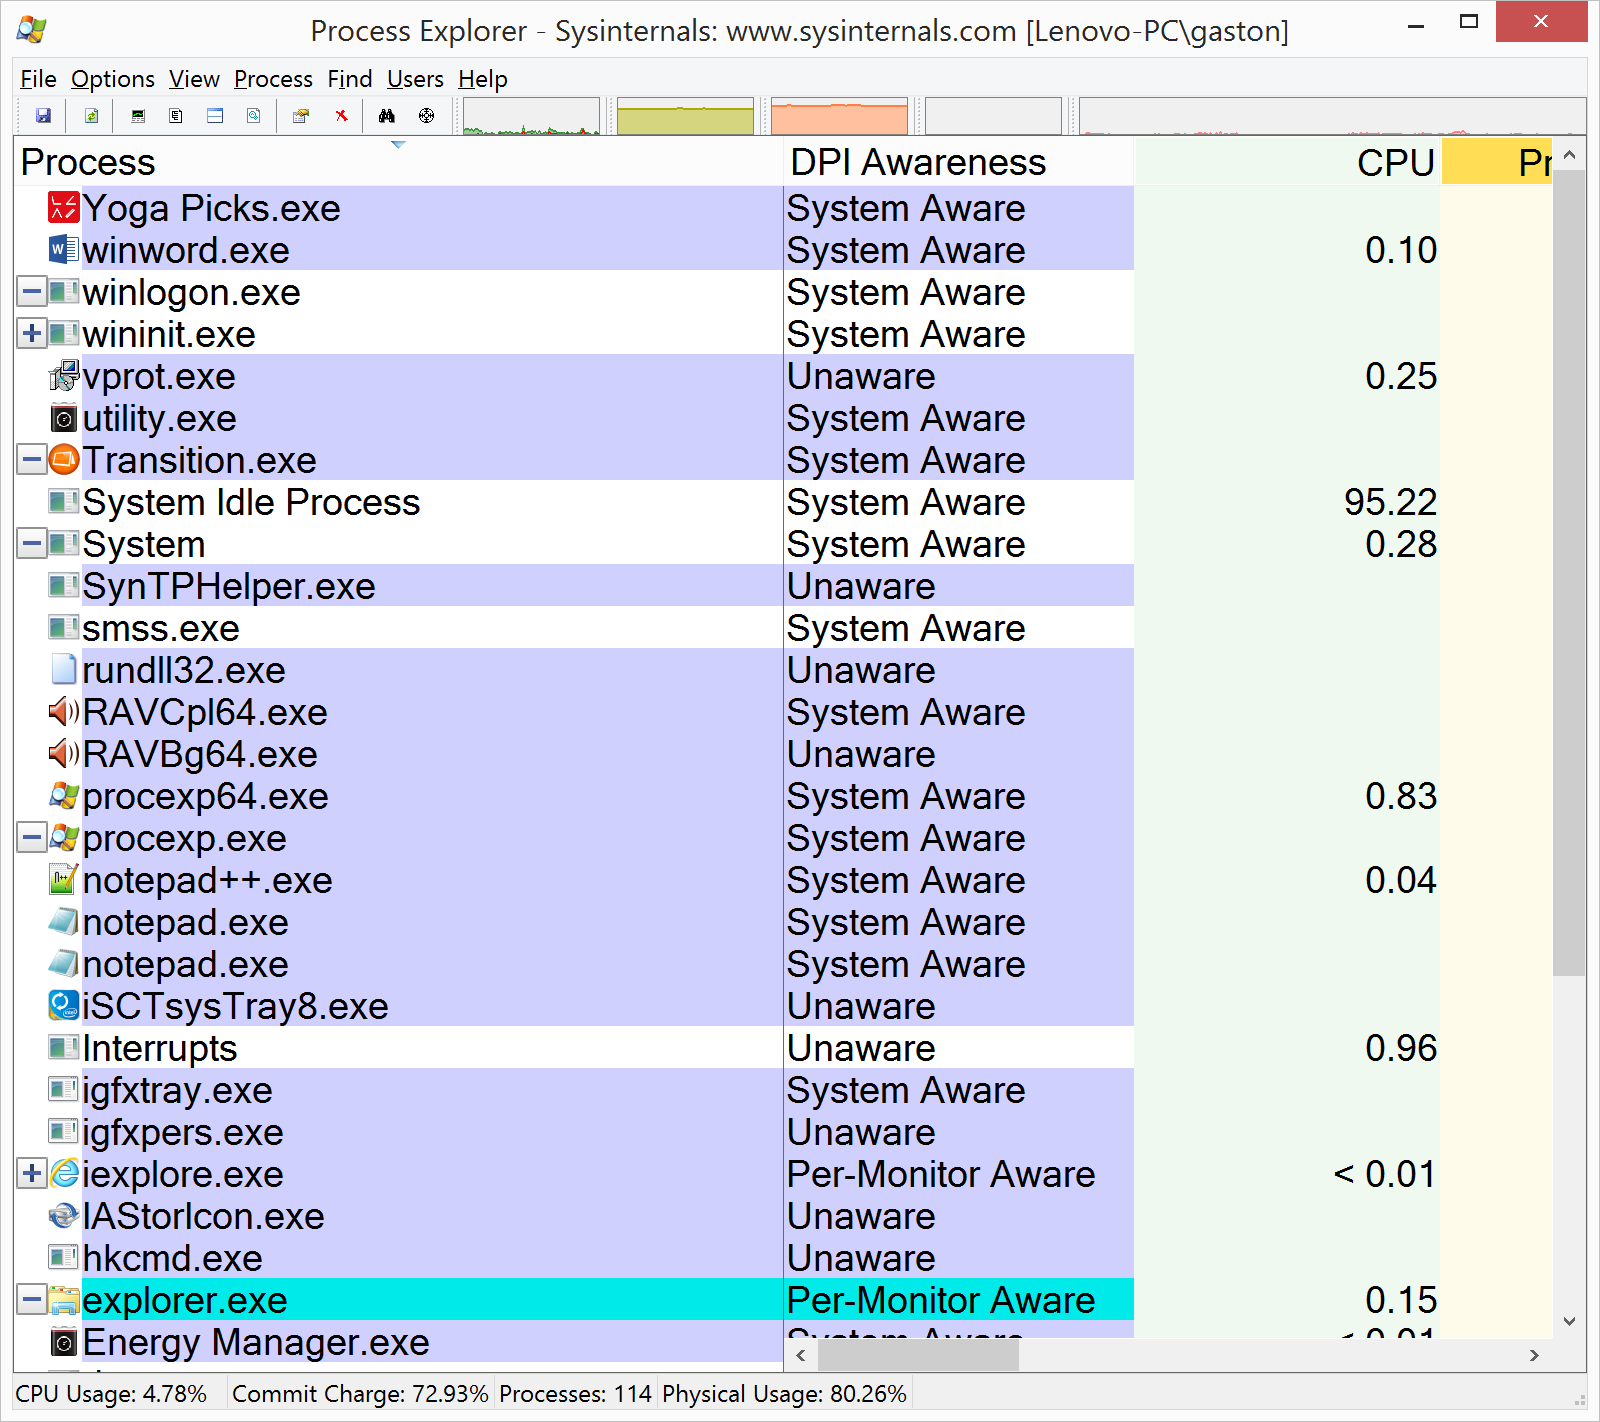
Task: Click the 95.22 CPU value
Action: coord(1390,502)
